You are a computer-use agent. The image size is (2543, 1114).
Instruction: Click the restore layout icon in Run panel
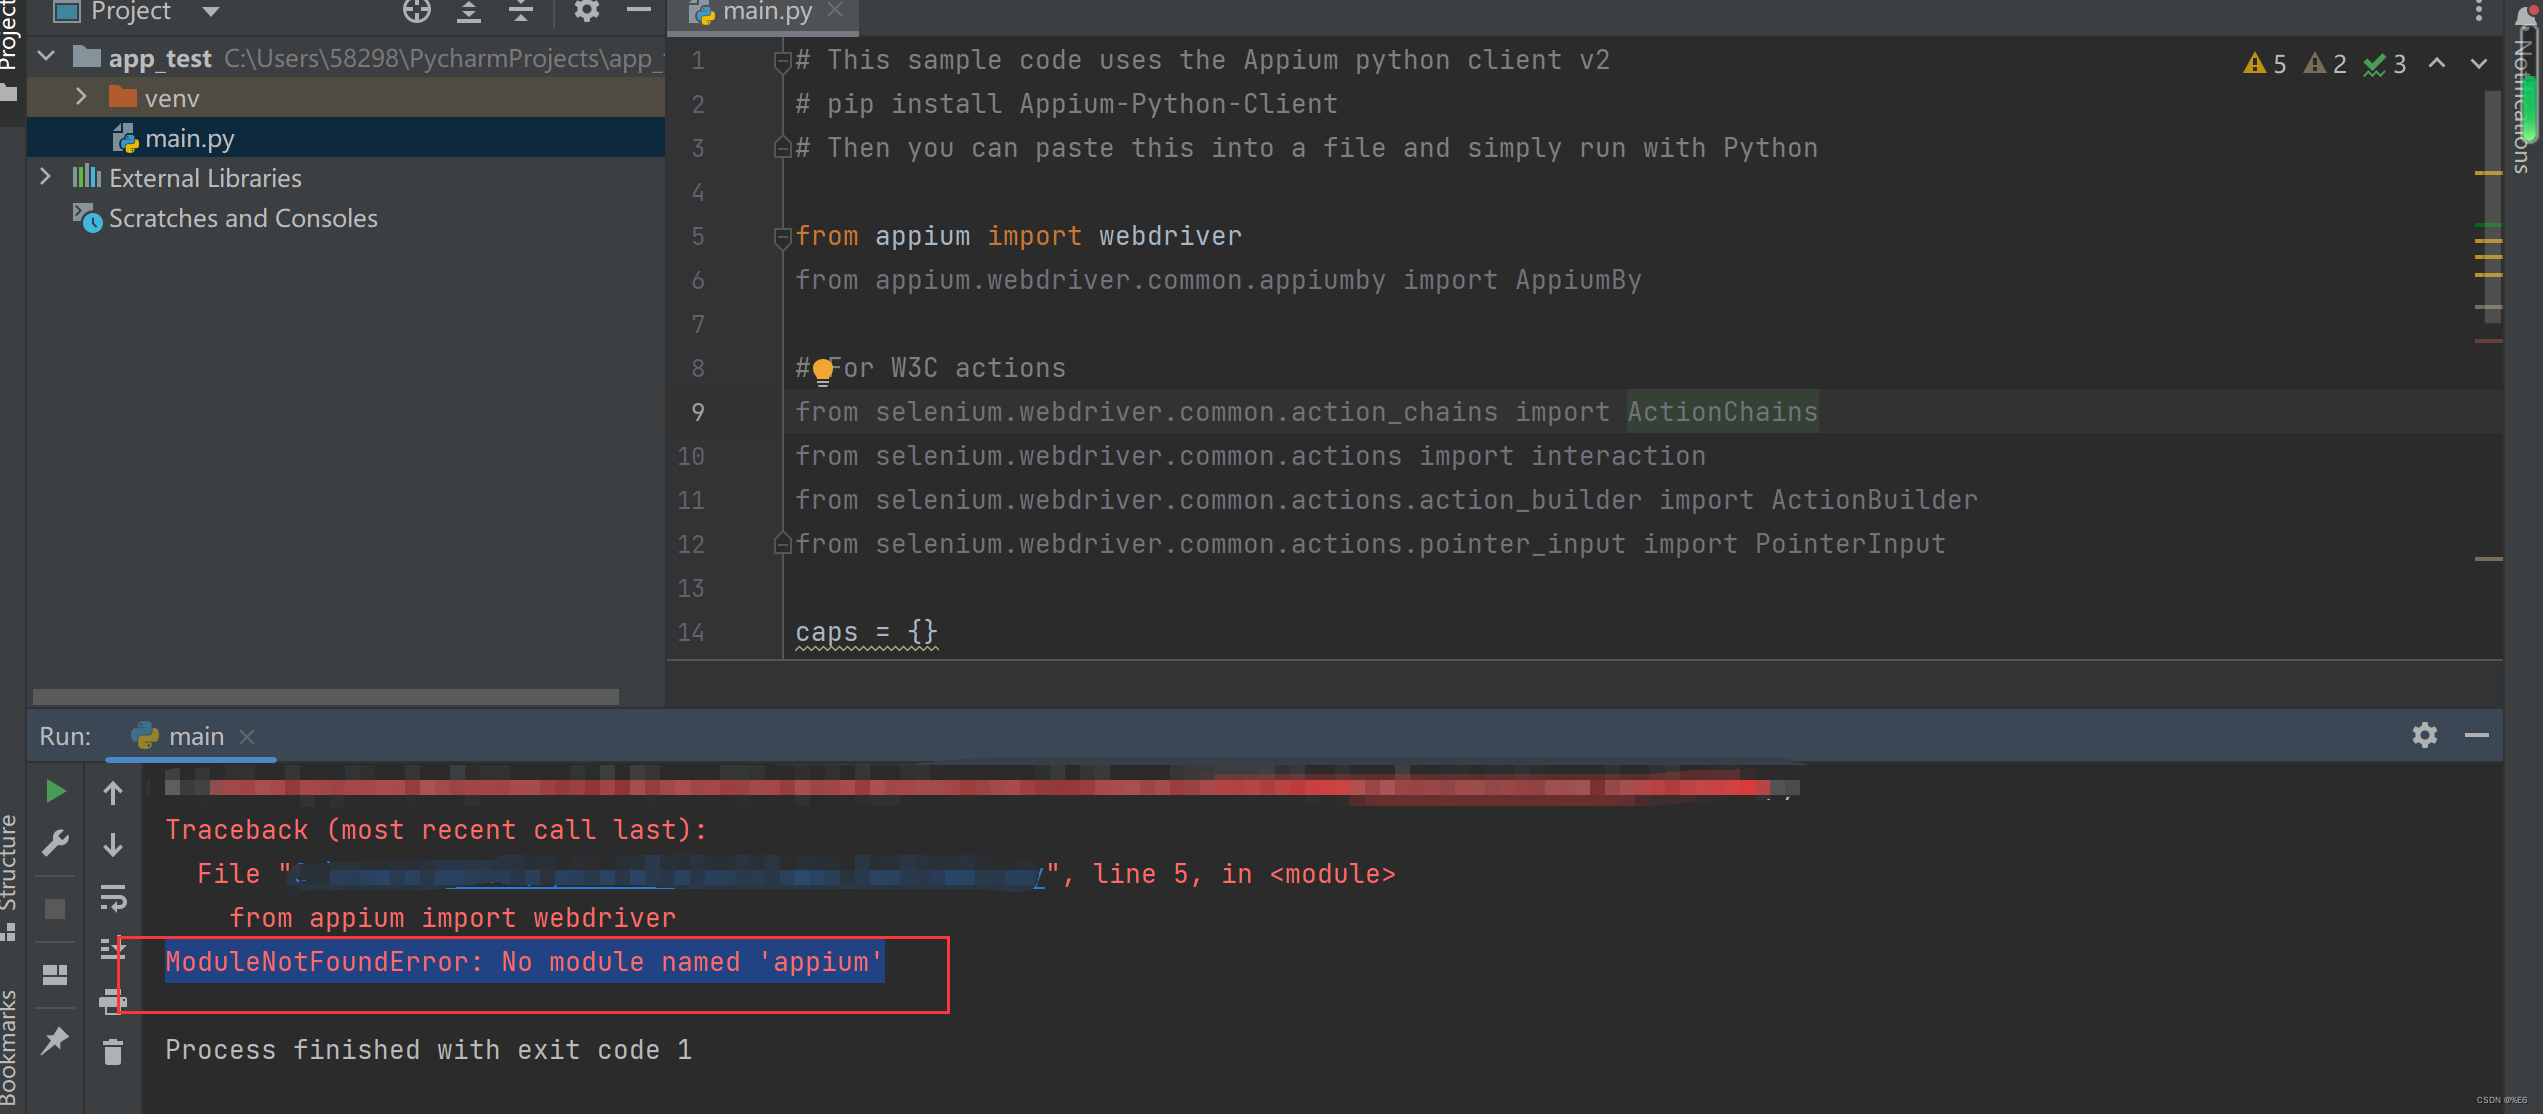coord(56,974)
